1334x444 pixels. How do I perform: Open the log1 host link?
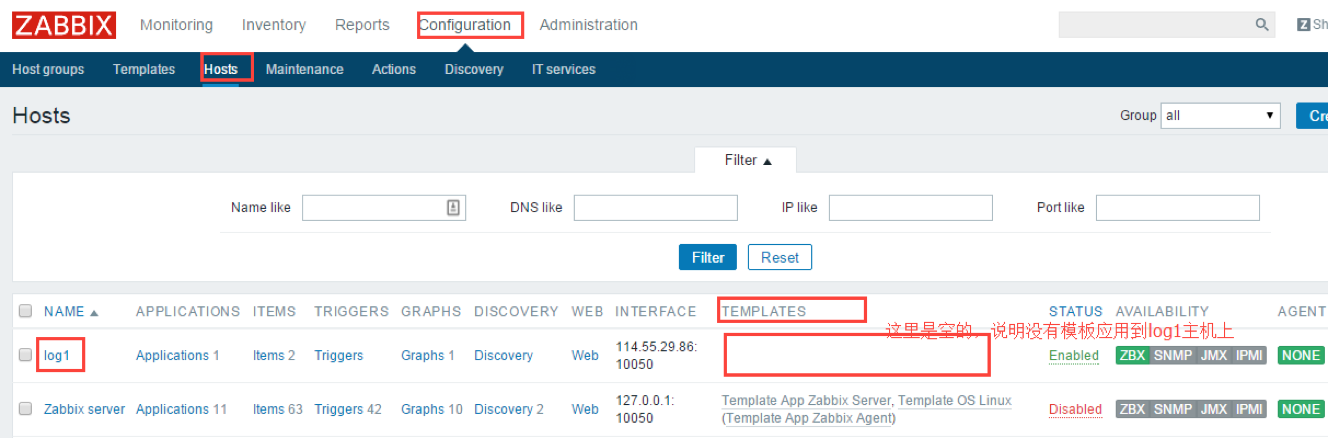[x=57, y=355]
